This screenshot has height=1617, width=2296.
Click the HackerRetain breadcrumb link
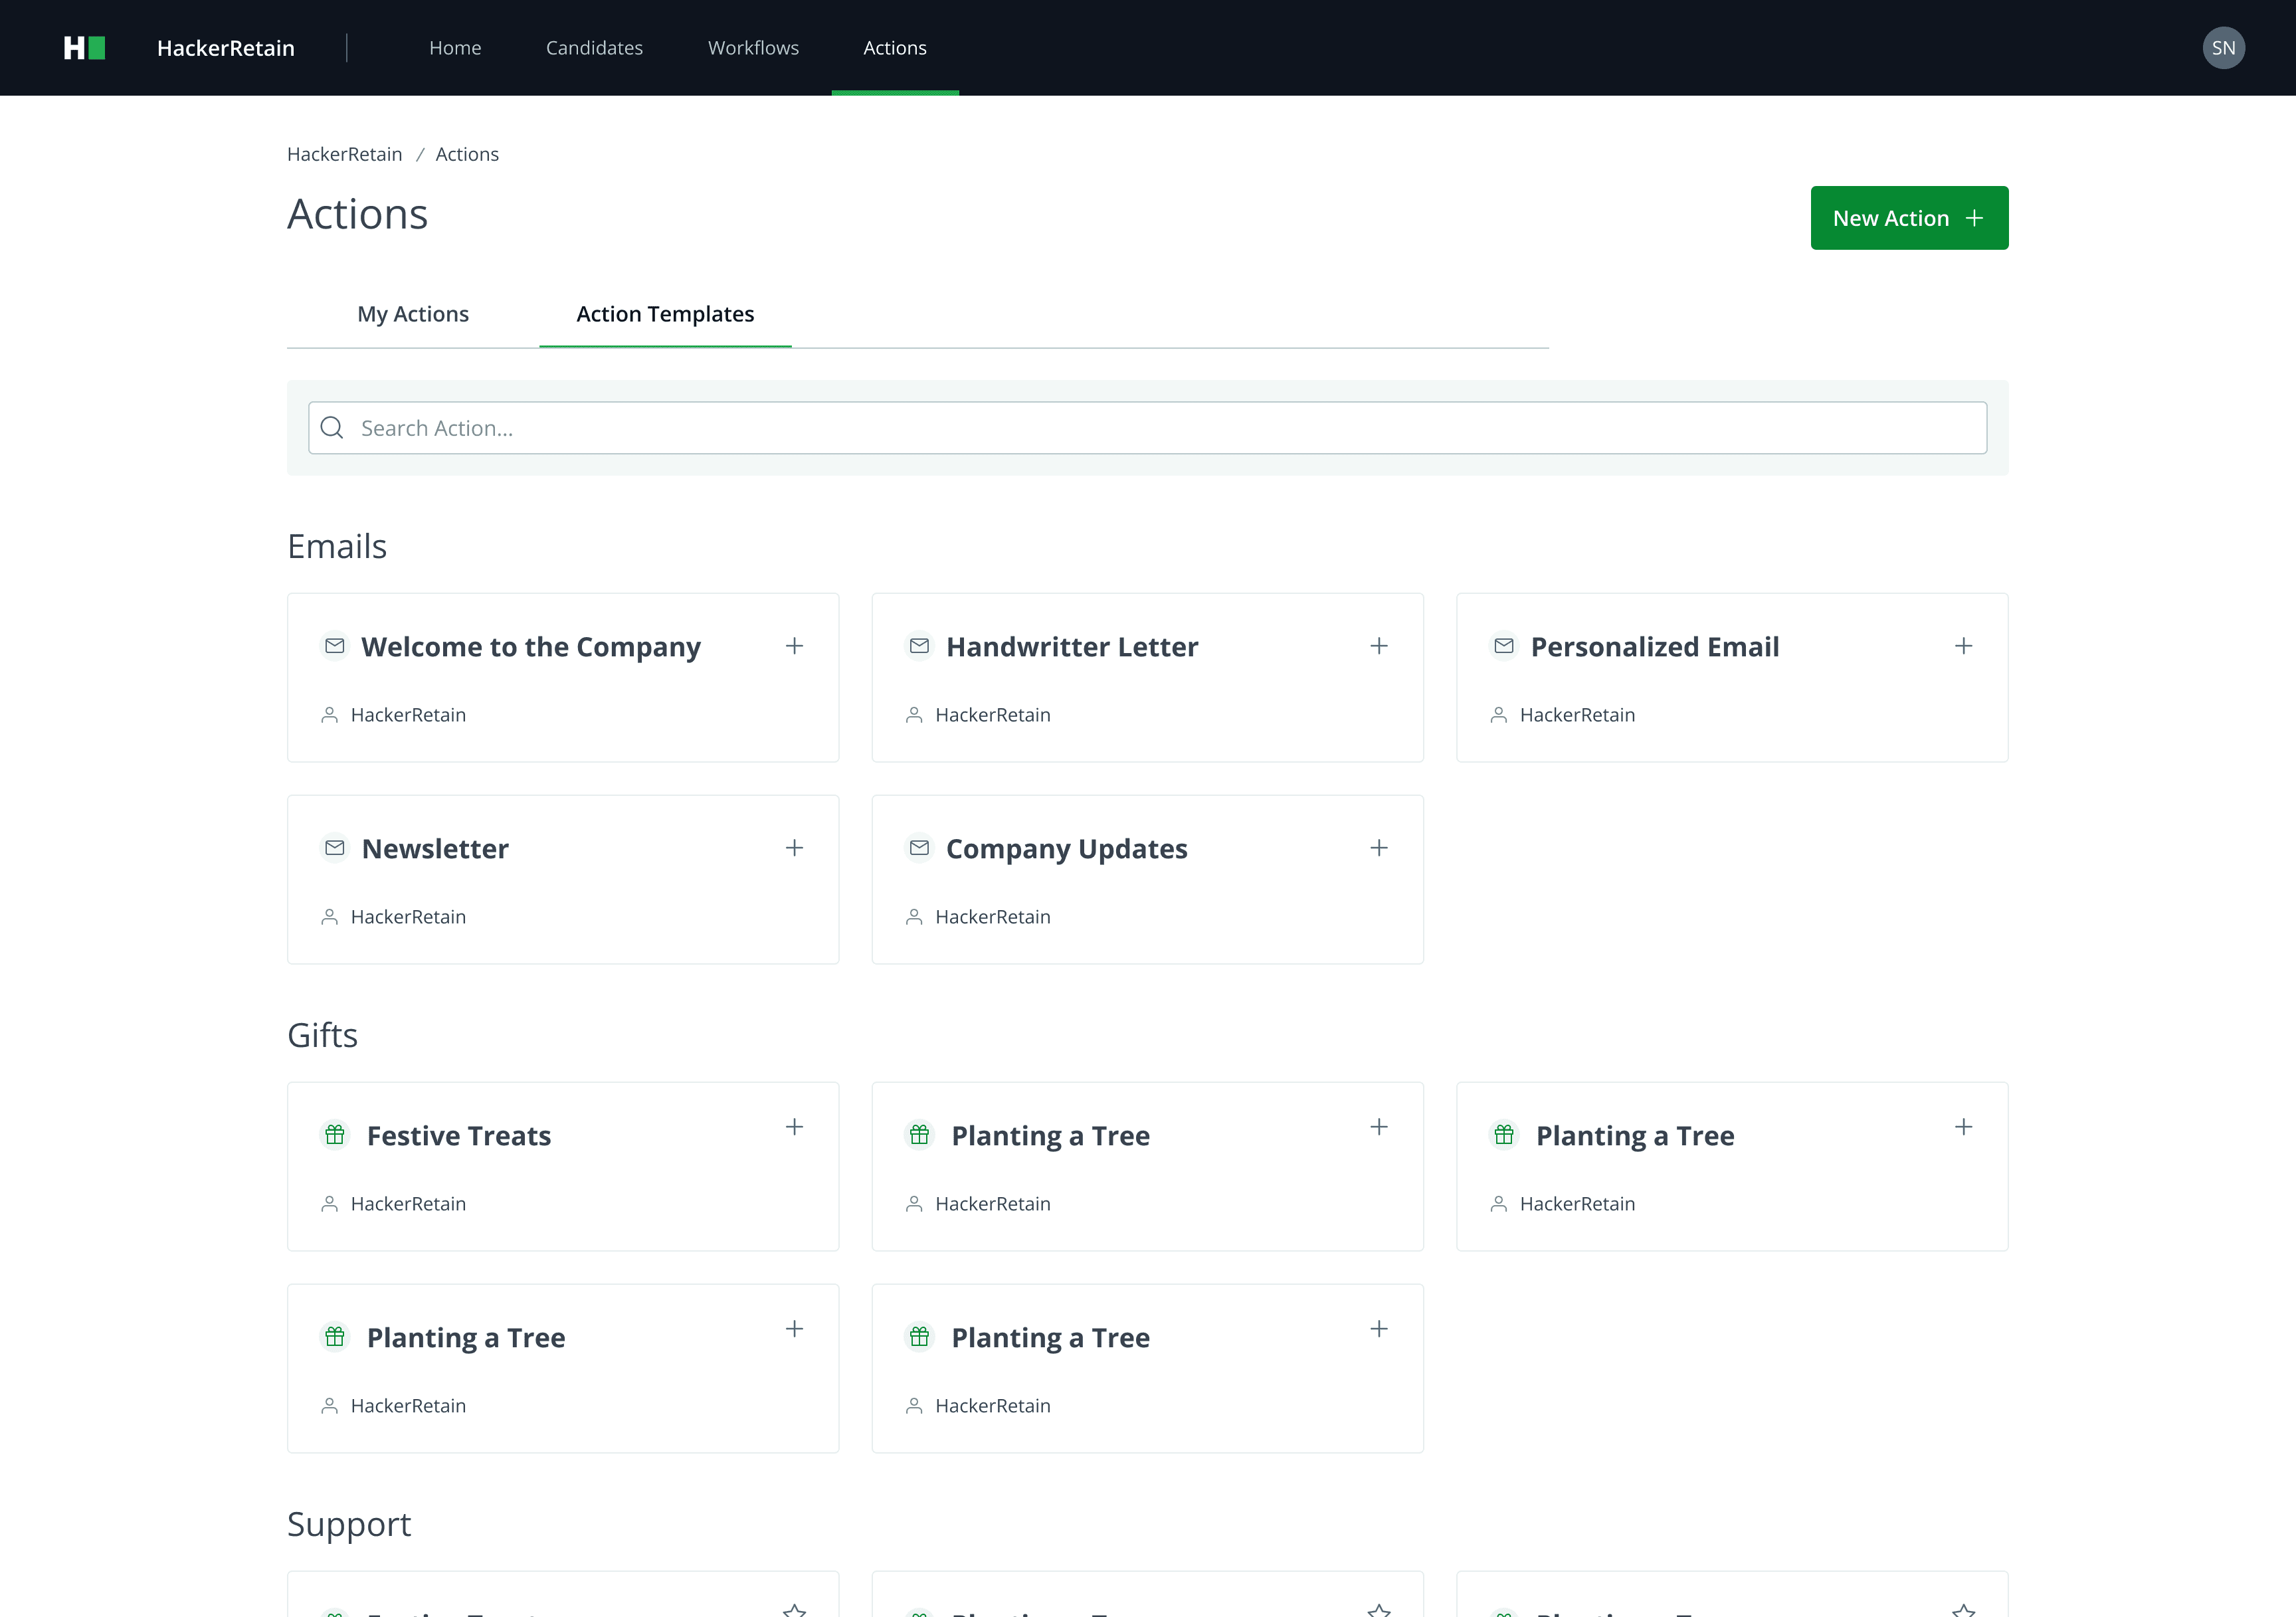[344, 154]
